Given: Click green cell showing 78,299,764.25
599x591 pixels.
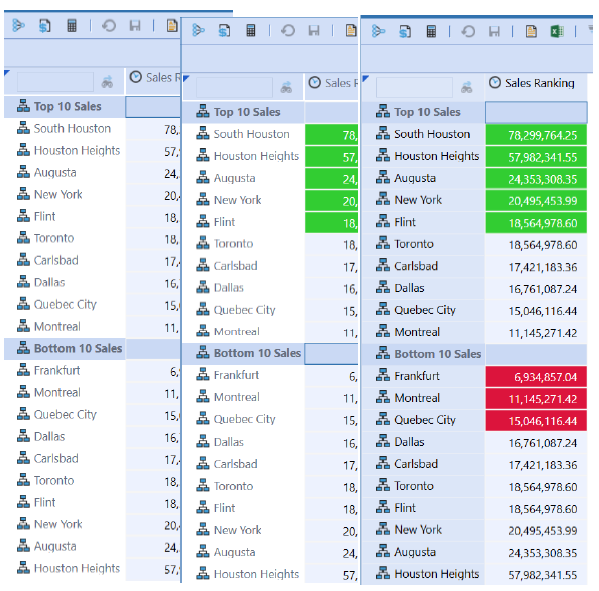Looking at the screenshot, I should (536, 135).
